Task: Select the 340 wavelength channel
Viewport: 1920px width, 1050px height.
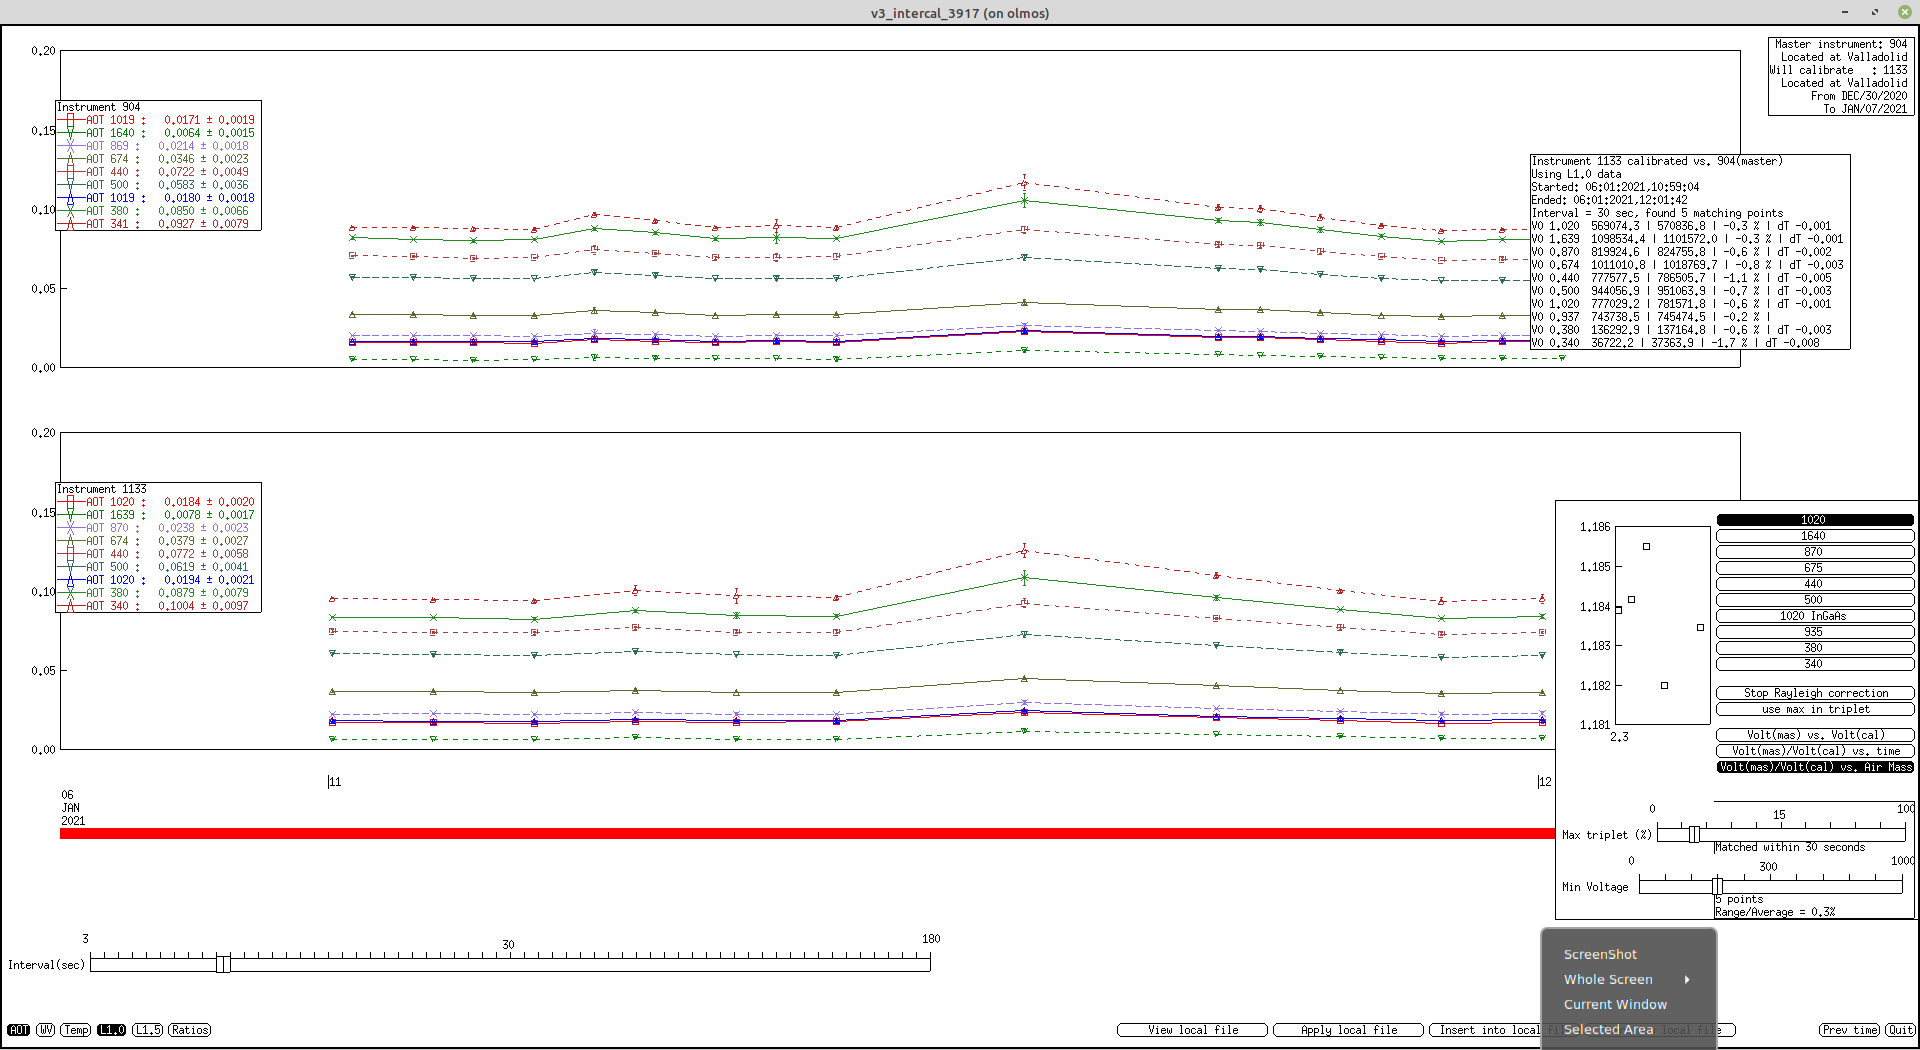Action: pos(1815,664)
